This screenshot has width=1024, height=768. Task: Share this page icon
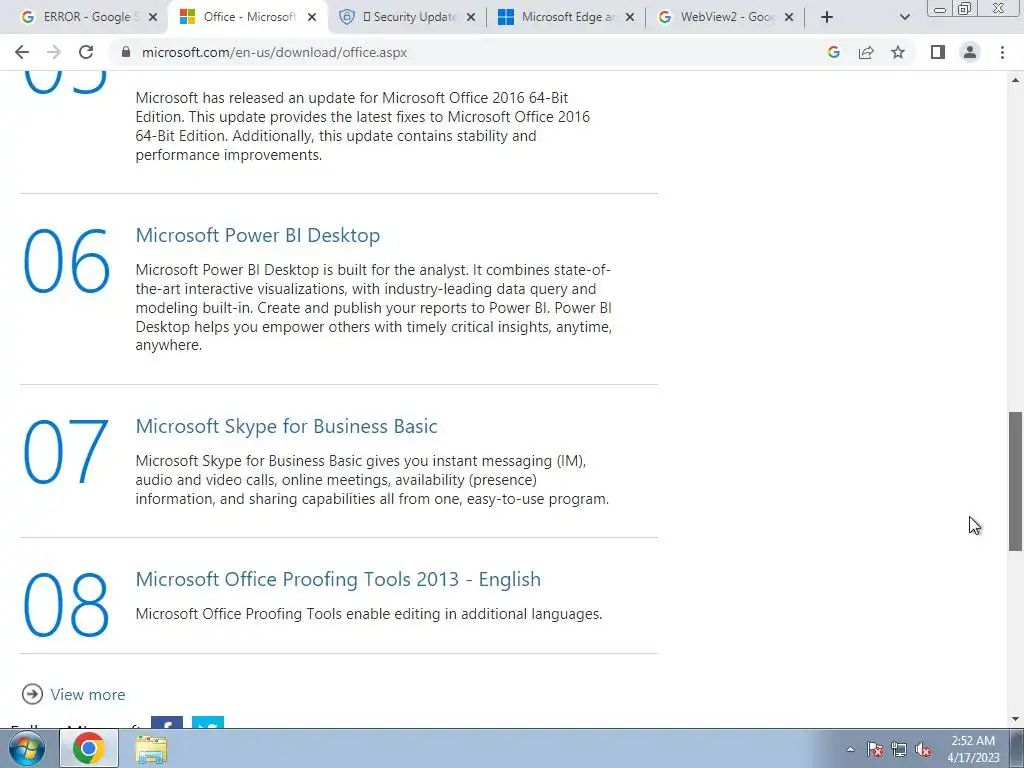866,52
